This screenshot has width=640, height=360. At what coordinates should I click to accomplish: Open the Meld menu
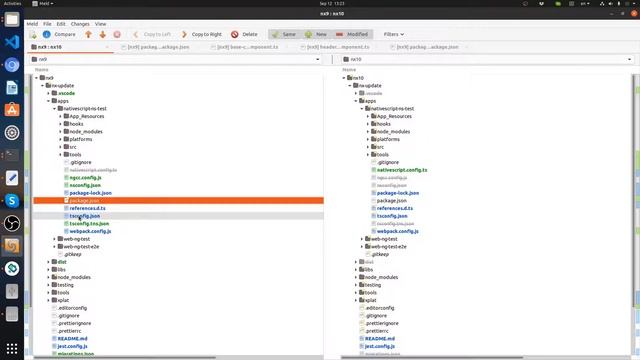point(32,24)
